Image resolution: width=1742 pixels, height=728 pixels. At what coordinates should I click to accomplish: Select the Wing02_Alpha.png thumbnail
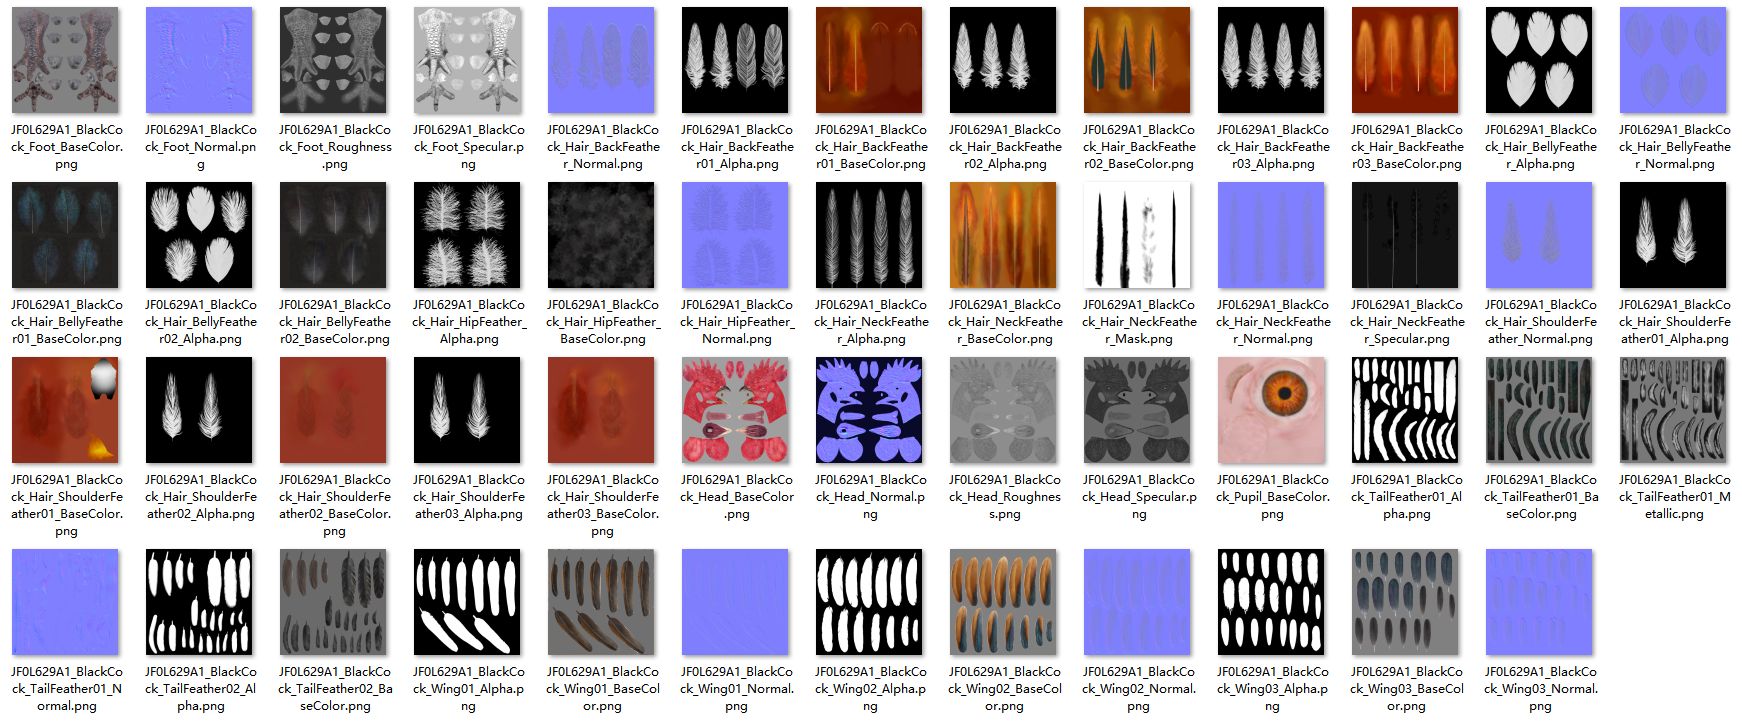click(869, 602)
